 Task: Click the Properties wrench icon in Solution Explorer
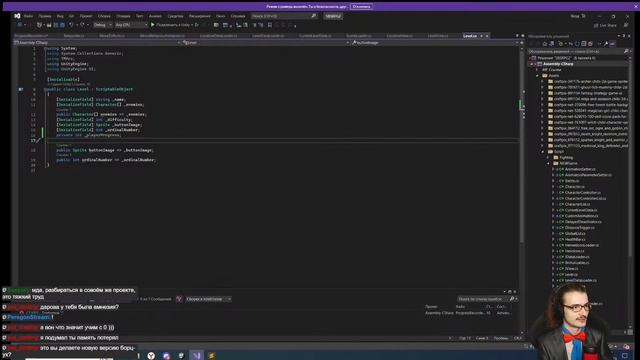coord(606,44)
